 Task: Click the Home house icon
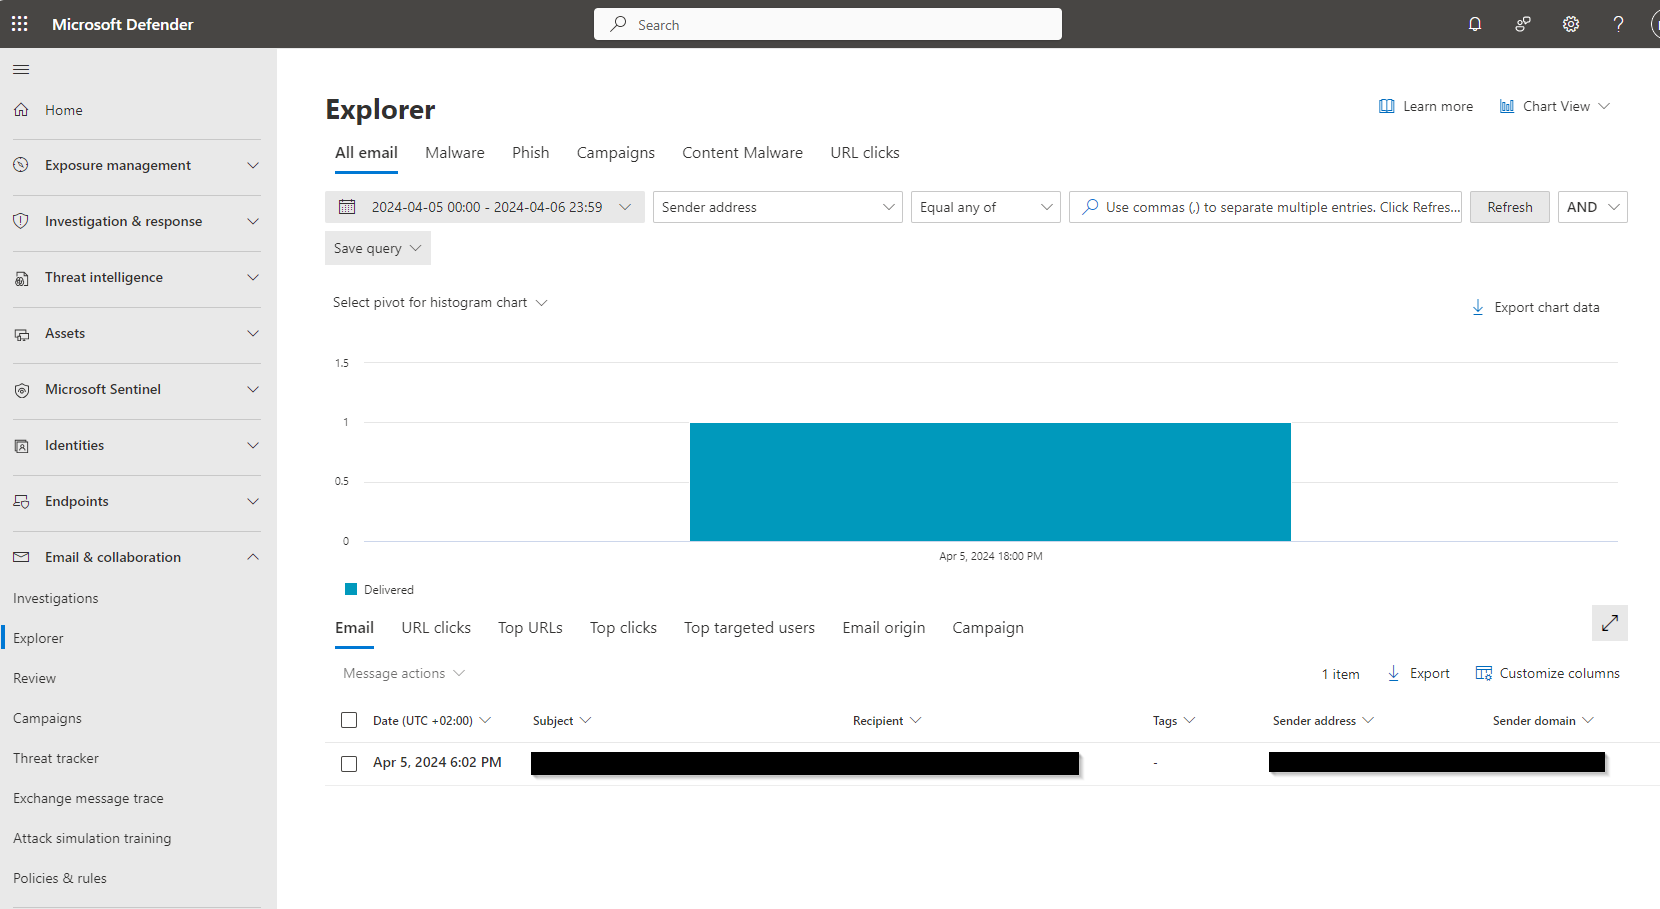[21, 110]
